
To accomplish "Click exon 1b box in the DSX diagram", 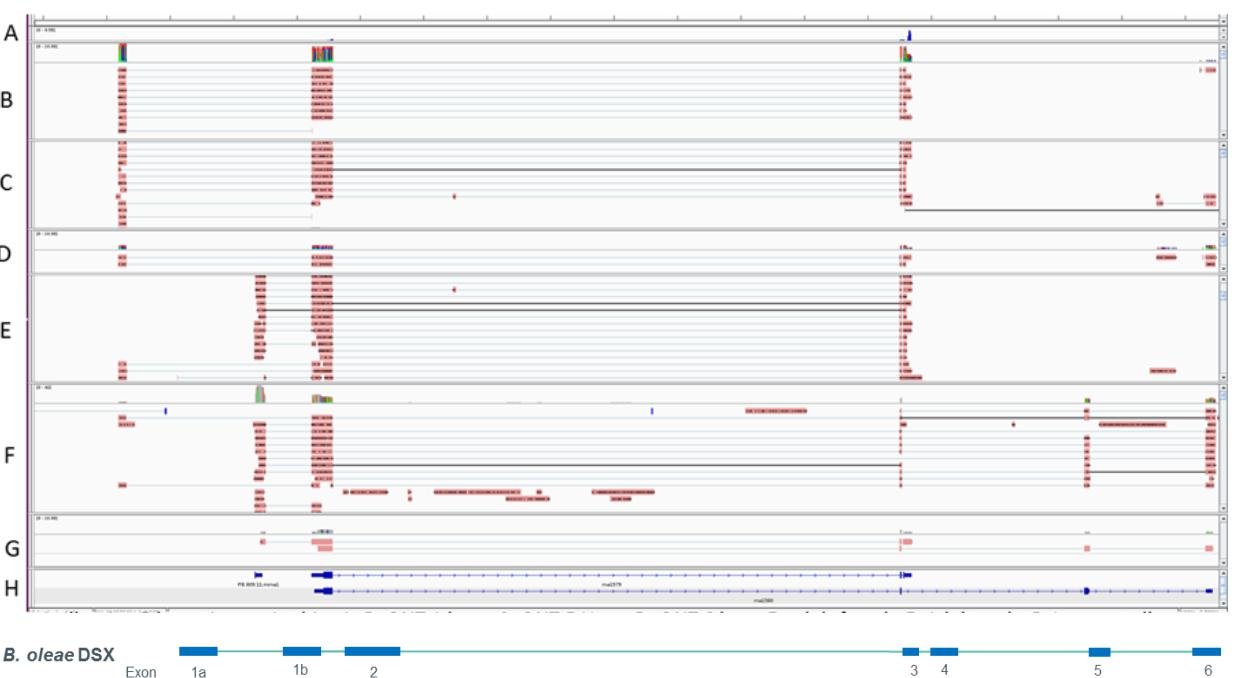I will 302,651.
